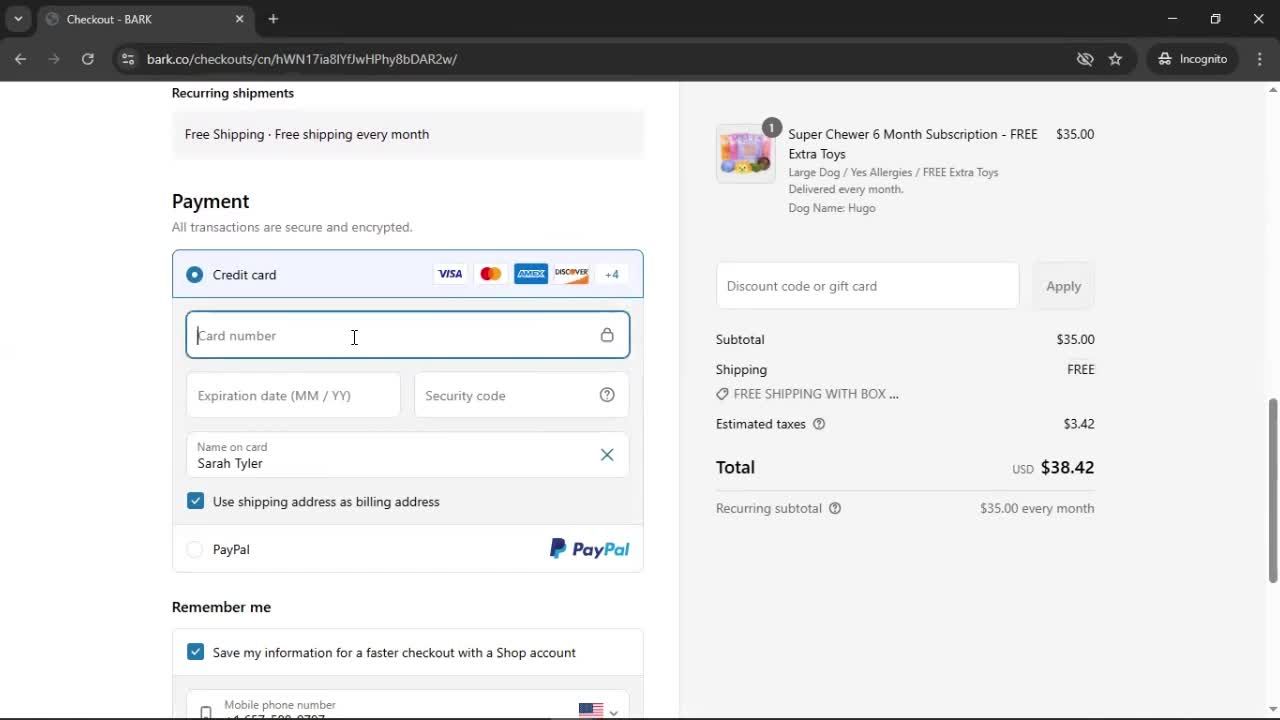This screenshot has height=720, width=1280.
Task: Reload the checkout page
Action: pyautogui.click(x=88, y=59)
